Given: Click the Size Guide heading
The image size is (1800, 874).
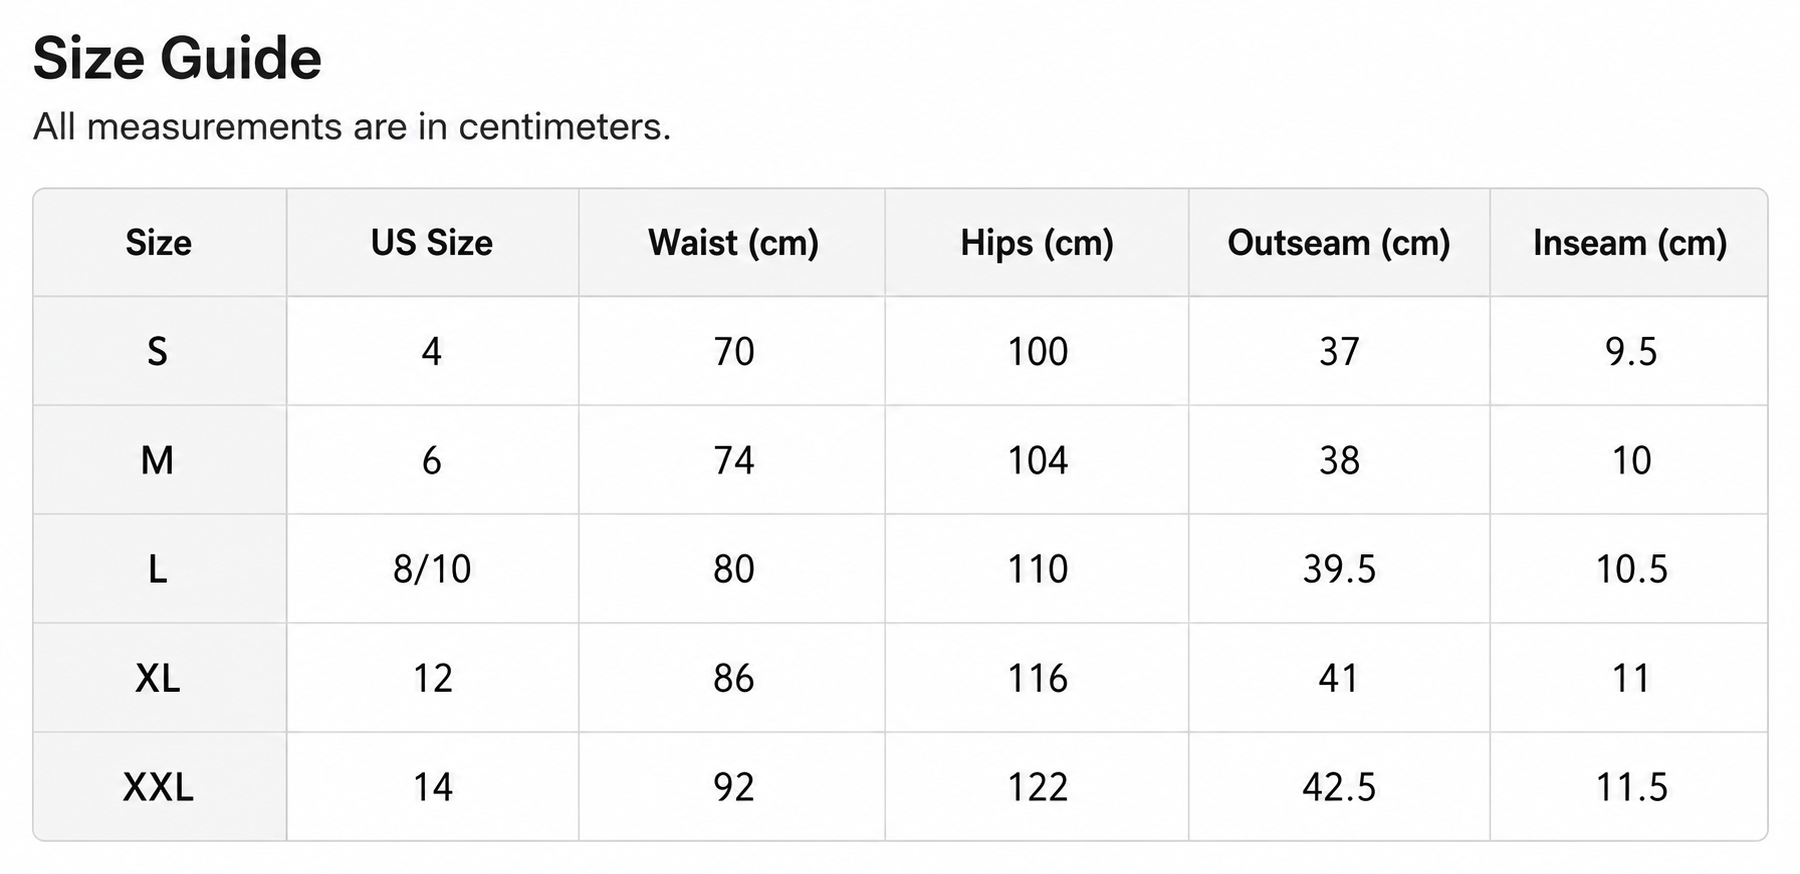Looking at the screenshot, I should pos(177,58).
